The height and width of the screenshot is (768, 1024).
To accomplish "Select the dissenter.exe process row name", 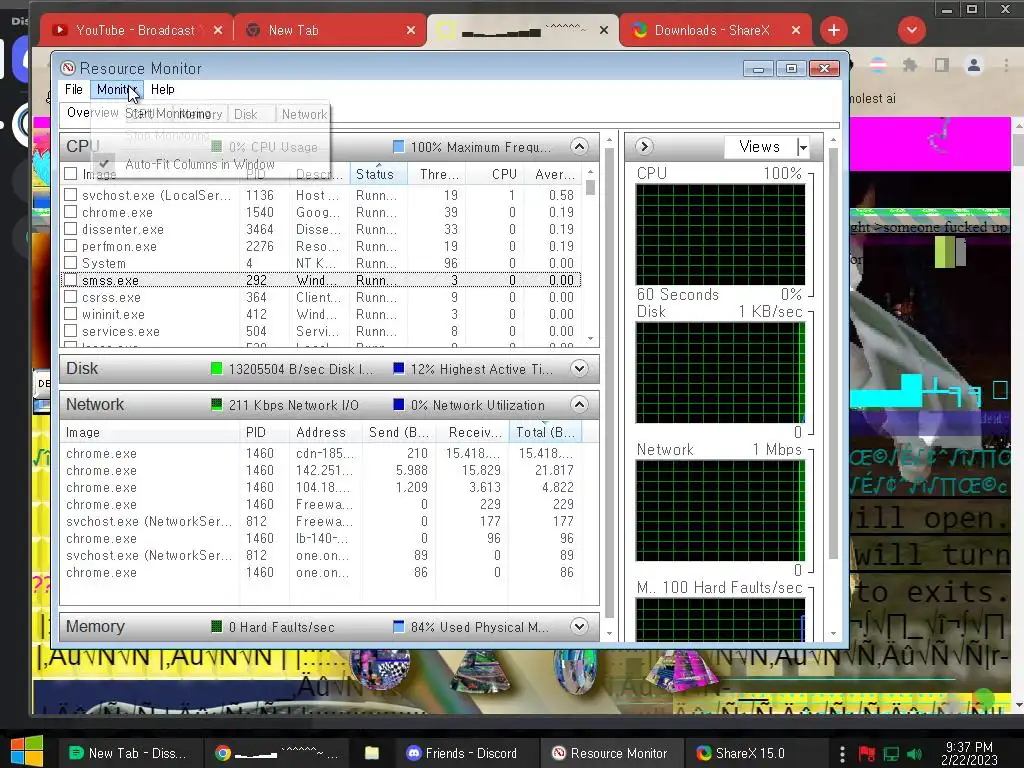I will pos(123,229).
